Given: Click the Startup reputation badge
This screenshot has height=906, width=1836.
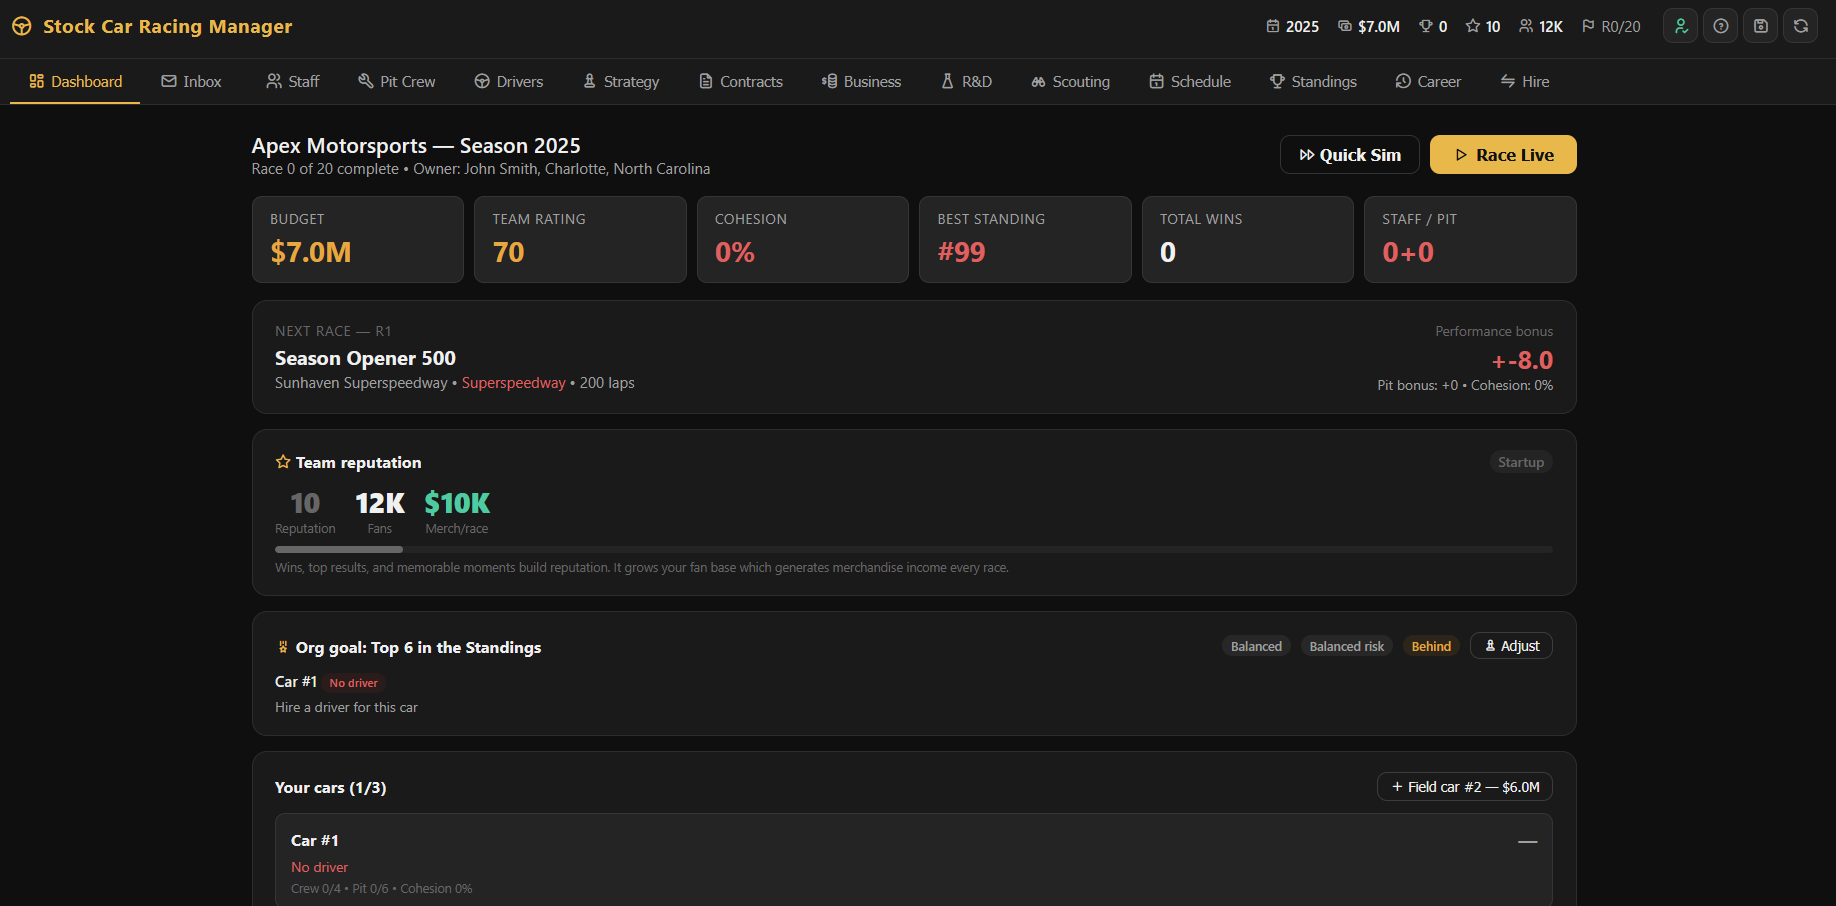Looking at the screenshot, I should coord(1521,462).
